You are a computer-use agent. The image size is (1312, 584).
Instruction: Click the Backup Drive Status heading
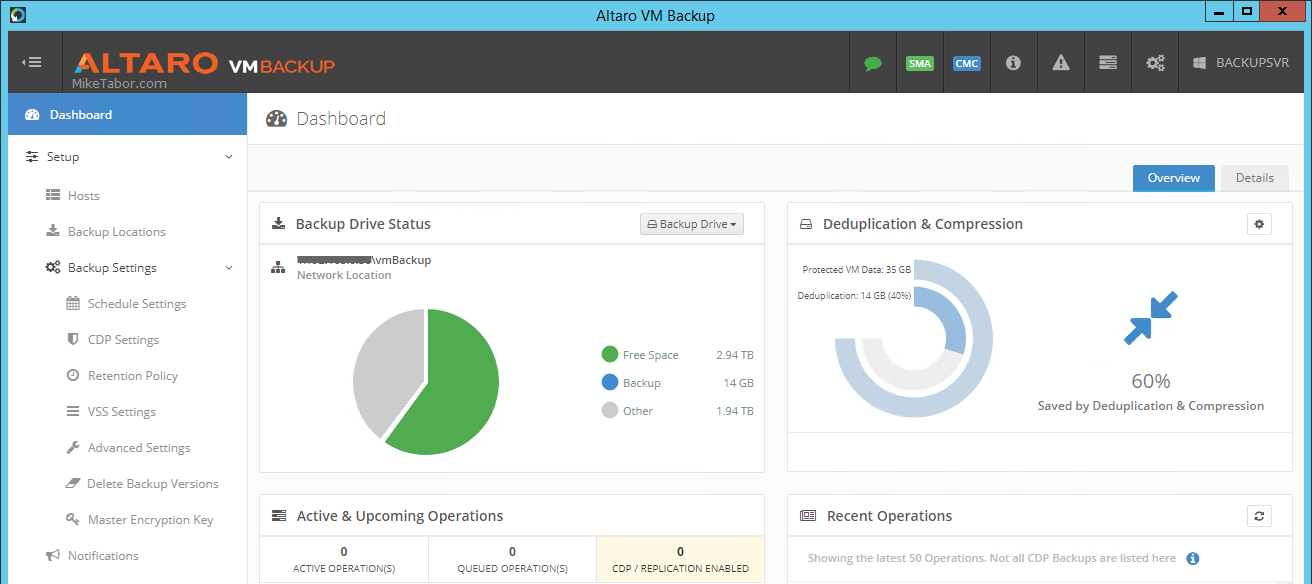[x=363, y=224]
